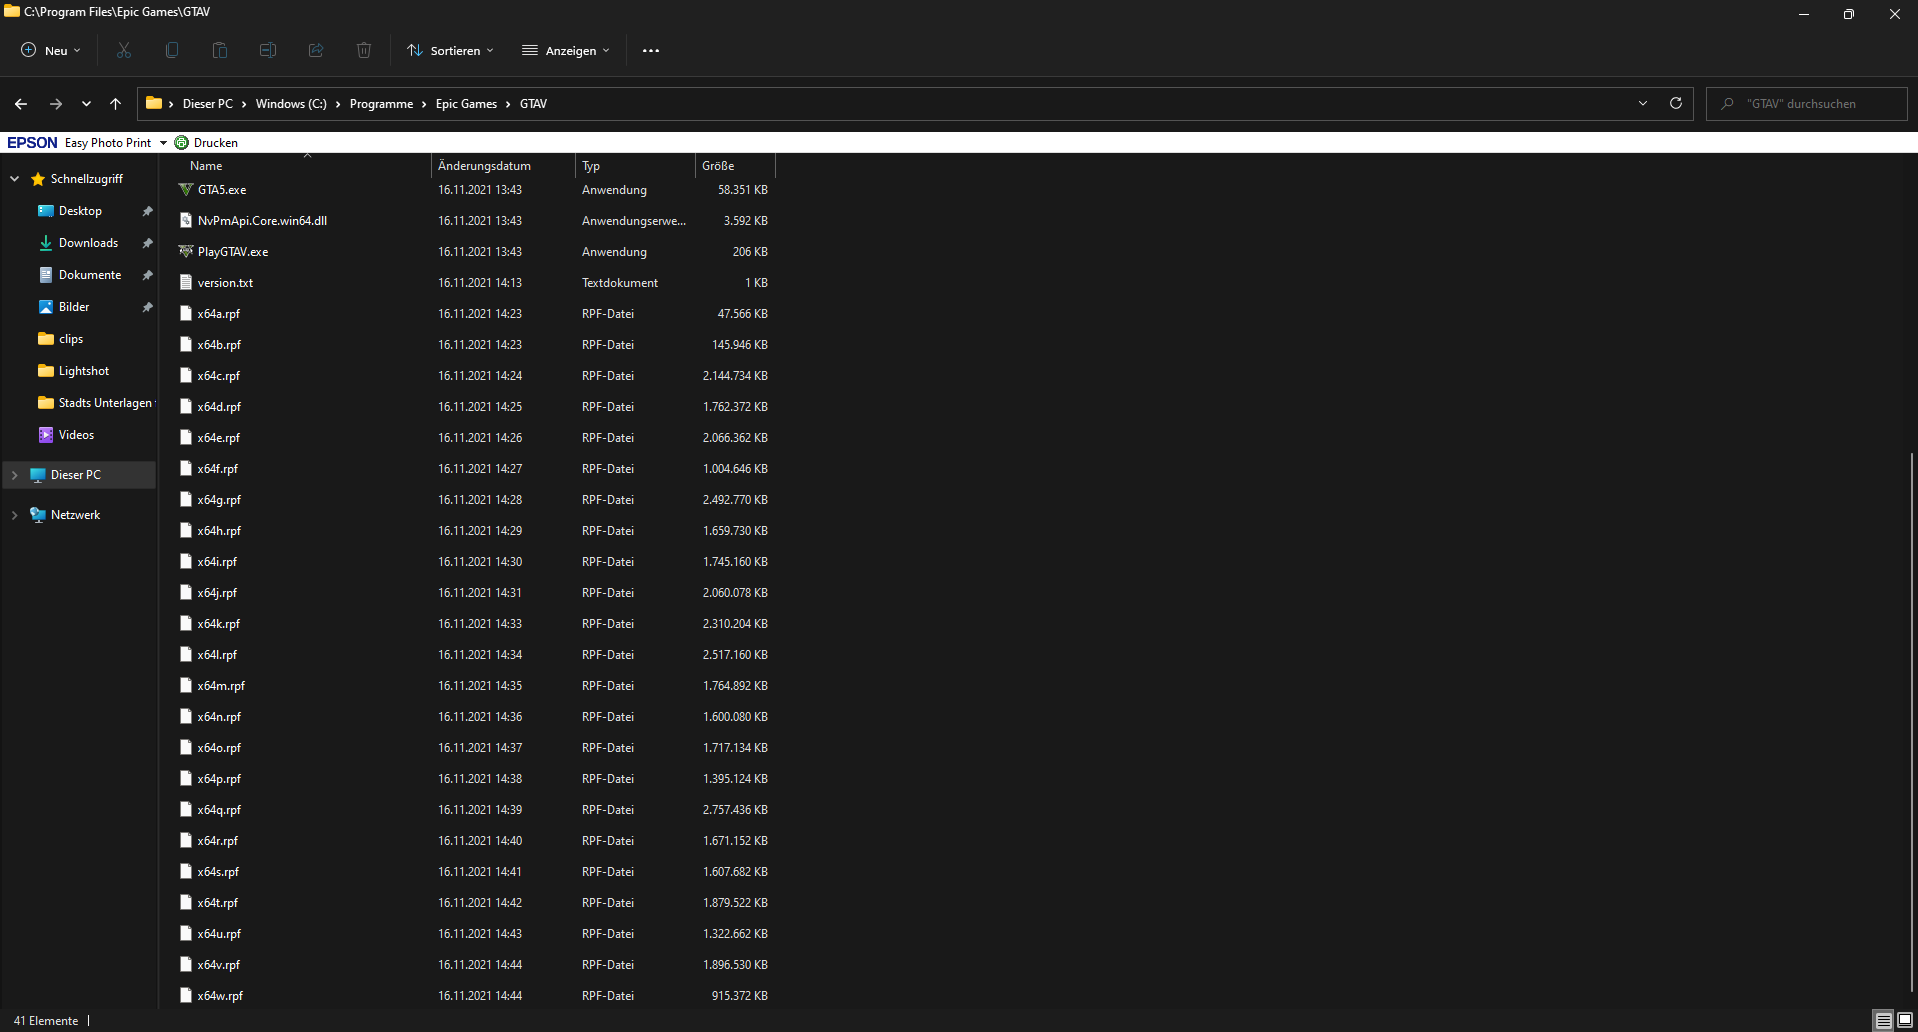This screenshot has height=1032, width=1918.
Task: Open the Neu dropdown menu
Action: pos(51,51)
